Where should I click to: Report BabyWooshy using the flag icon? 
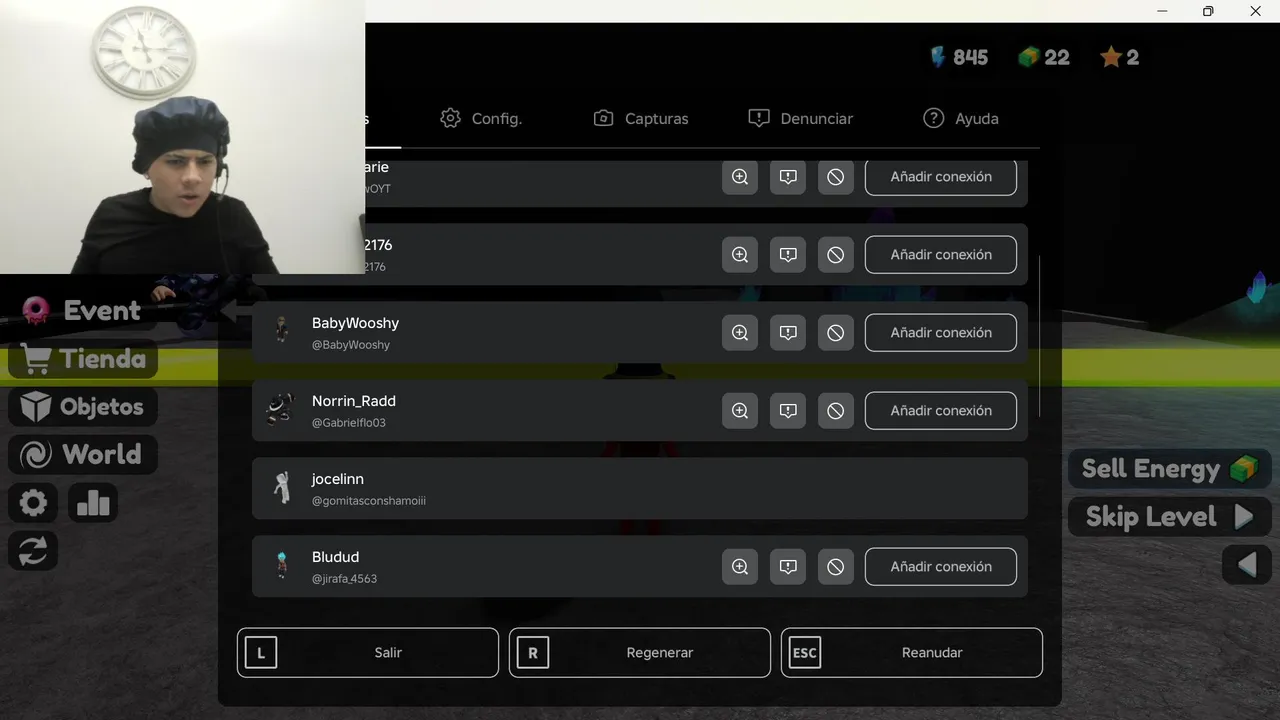coord(788,333)
